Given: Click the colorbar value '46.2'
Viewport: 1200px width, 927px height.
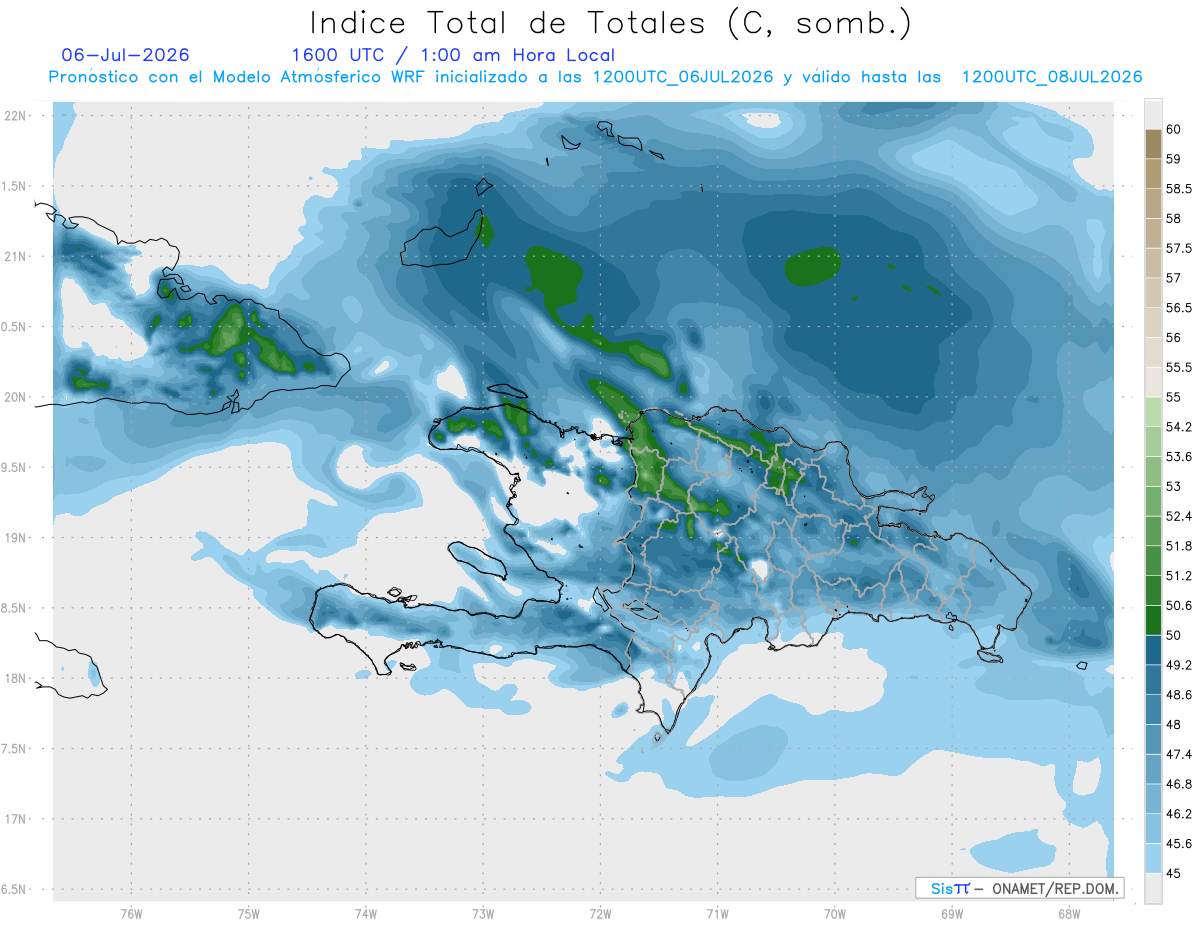Looking at the screenshot, I should (1179, 814).
